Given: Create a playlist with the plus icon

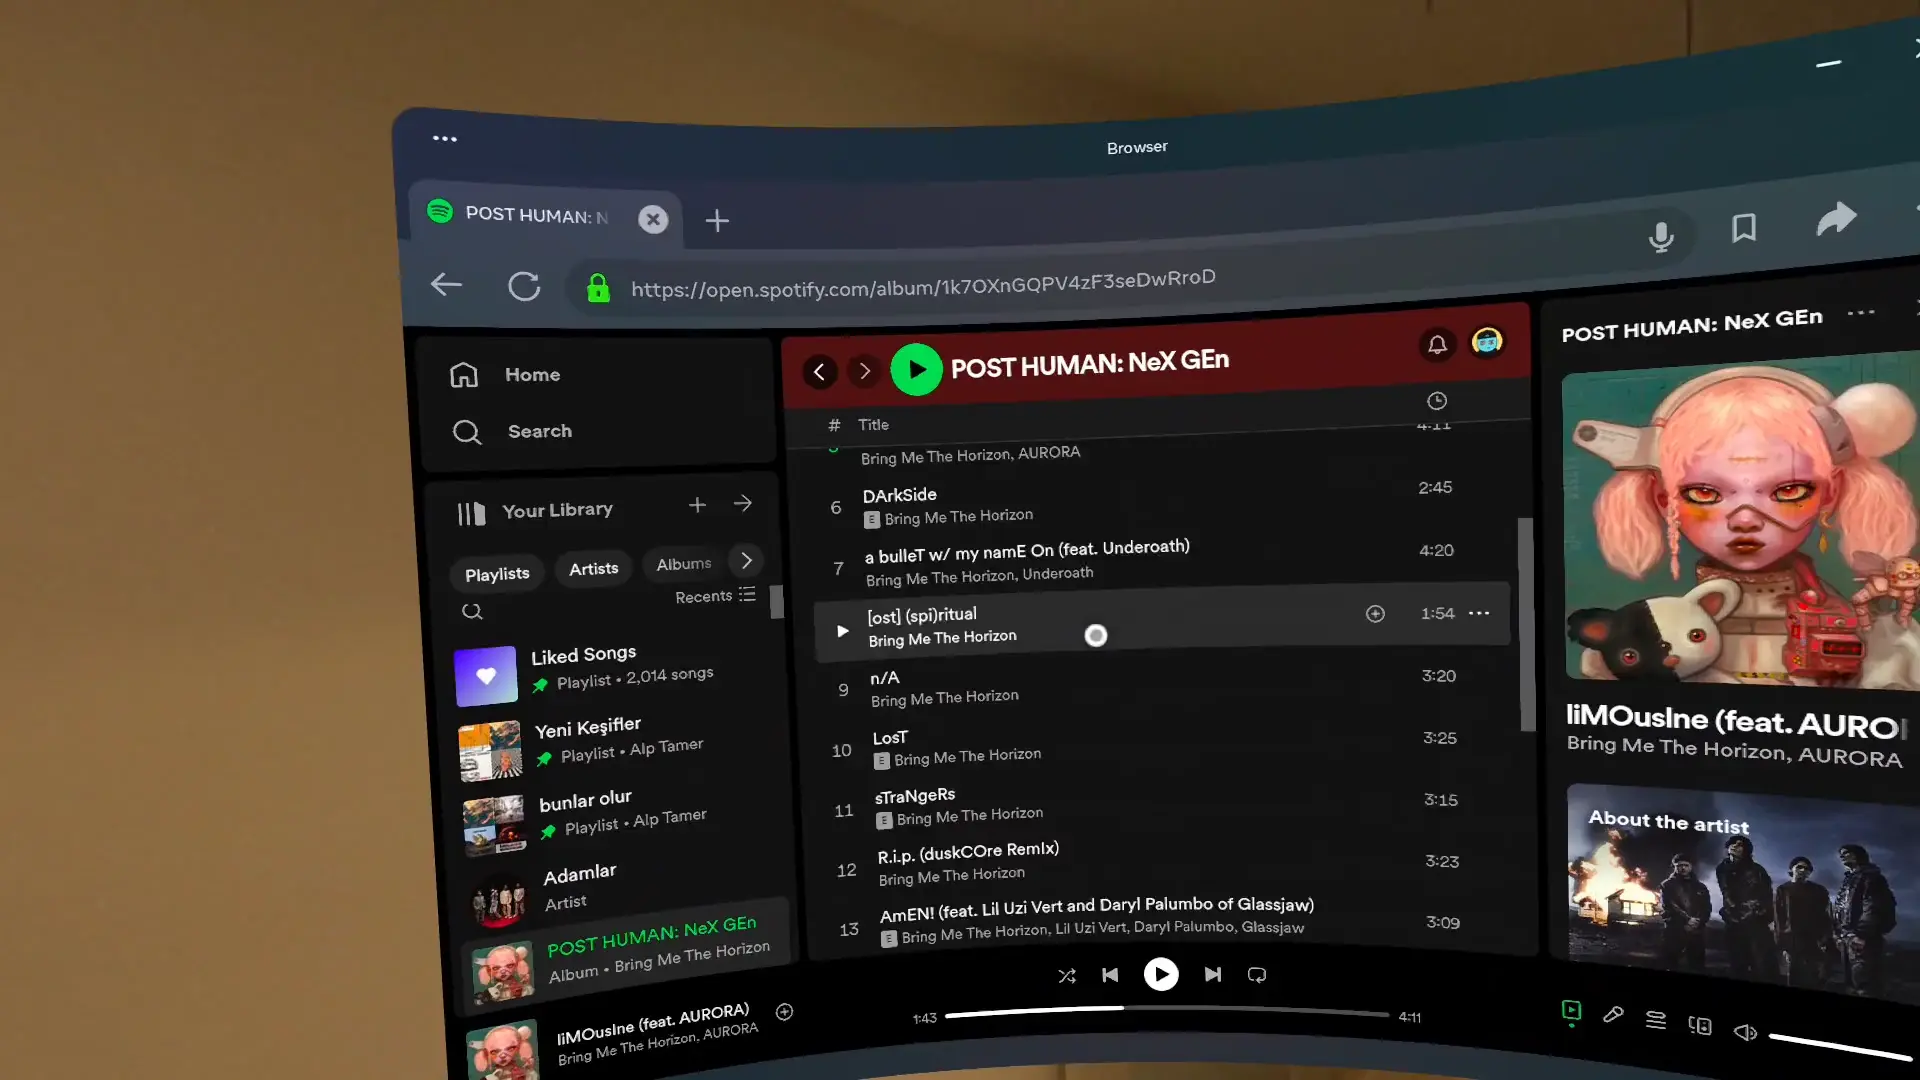Looking at the screenshot, I should [697, 505].
